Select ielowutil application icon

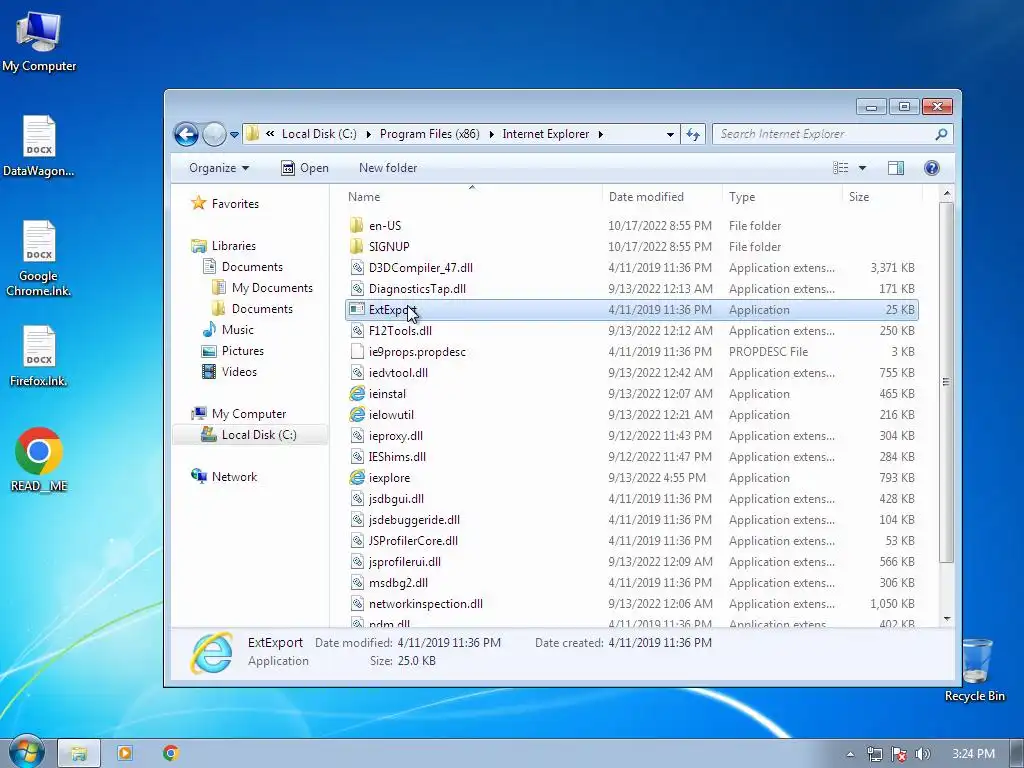[357, 415]
